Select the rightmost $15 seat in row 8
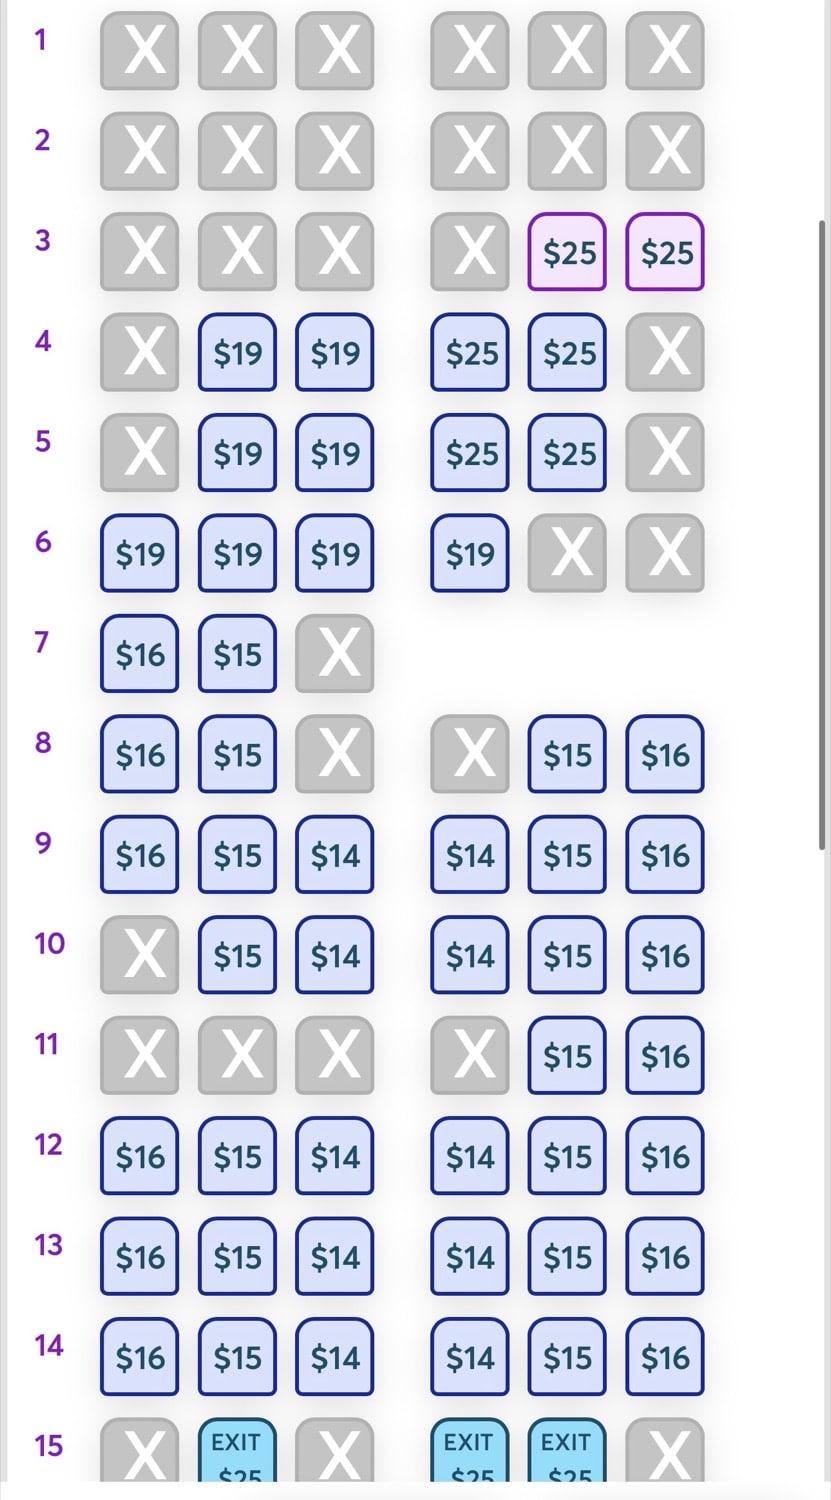 click(567, 754)
